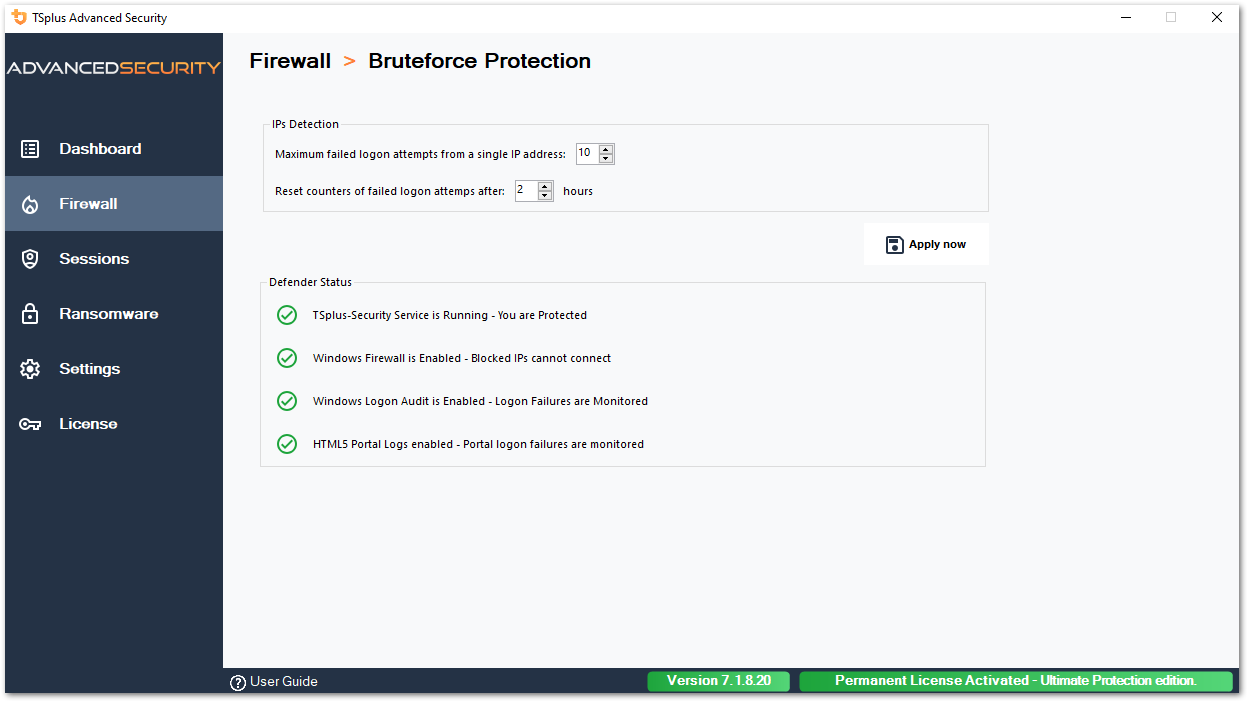Click the floppy disk save icon
Screen dimensions: 1248x702
[895, 245]
